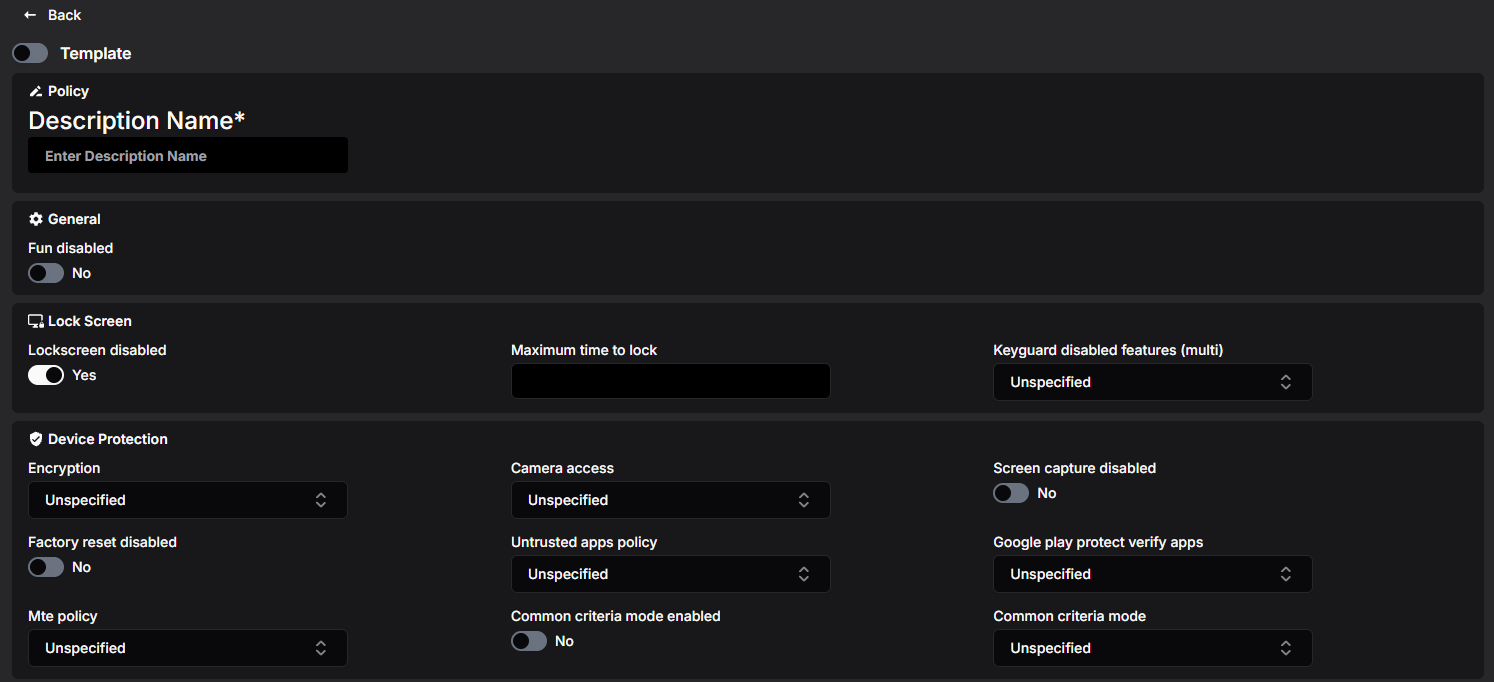The image size is (1494, 682).
Task: Click the General gear icon
Action: pos(36,219)
